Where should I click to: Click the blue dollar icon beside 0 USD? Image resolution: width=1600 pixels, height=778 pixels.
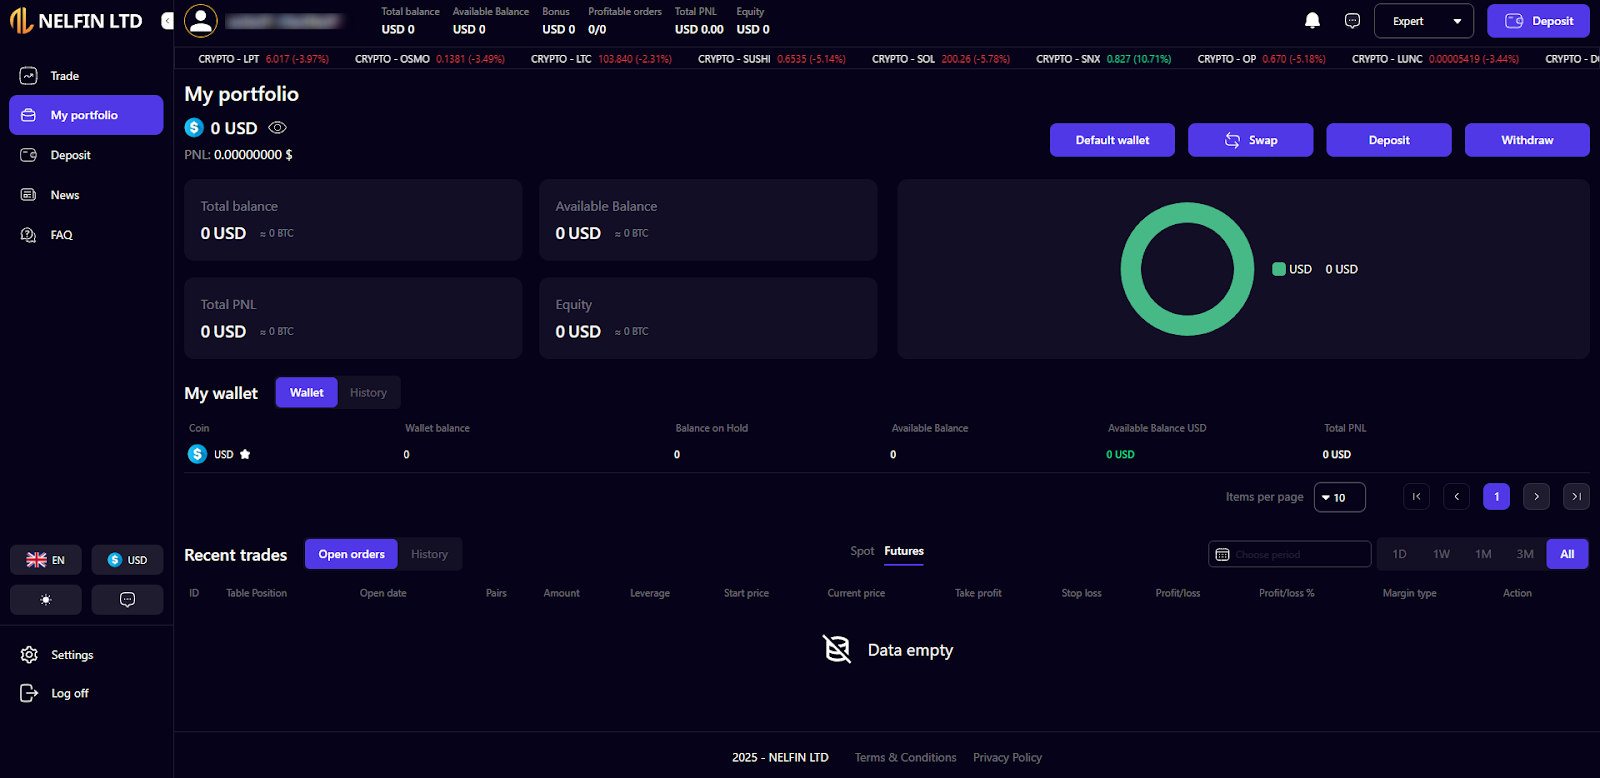[x=194, y=128]
